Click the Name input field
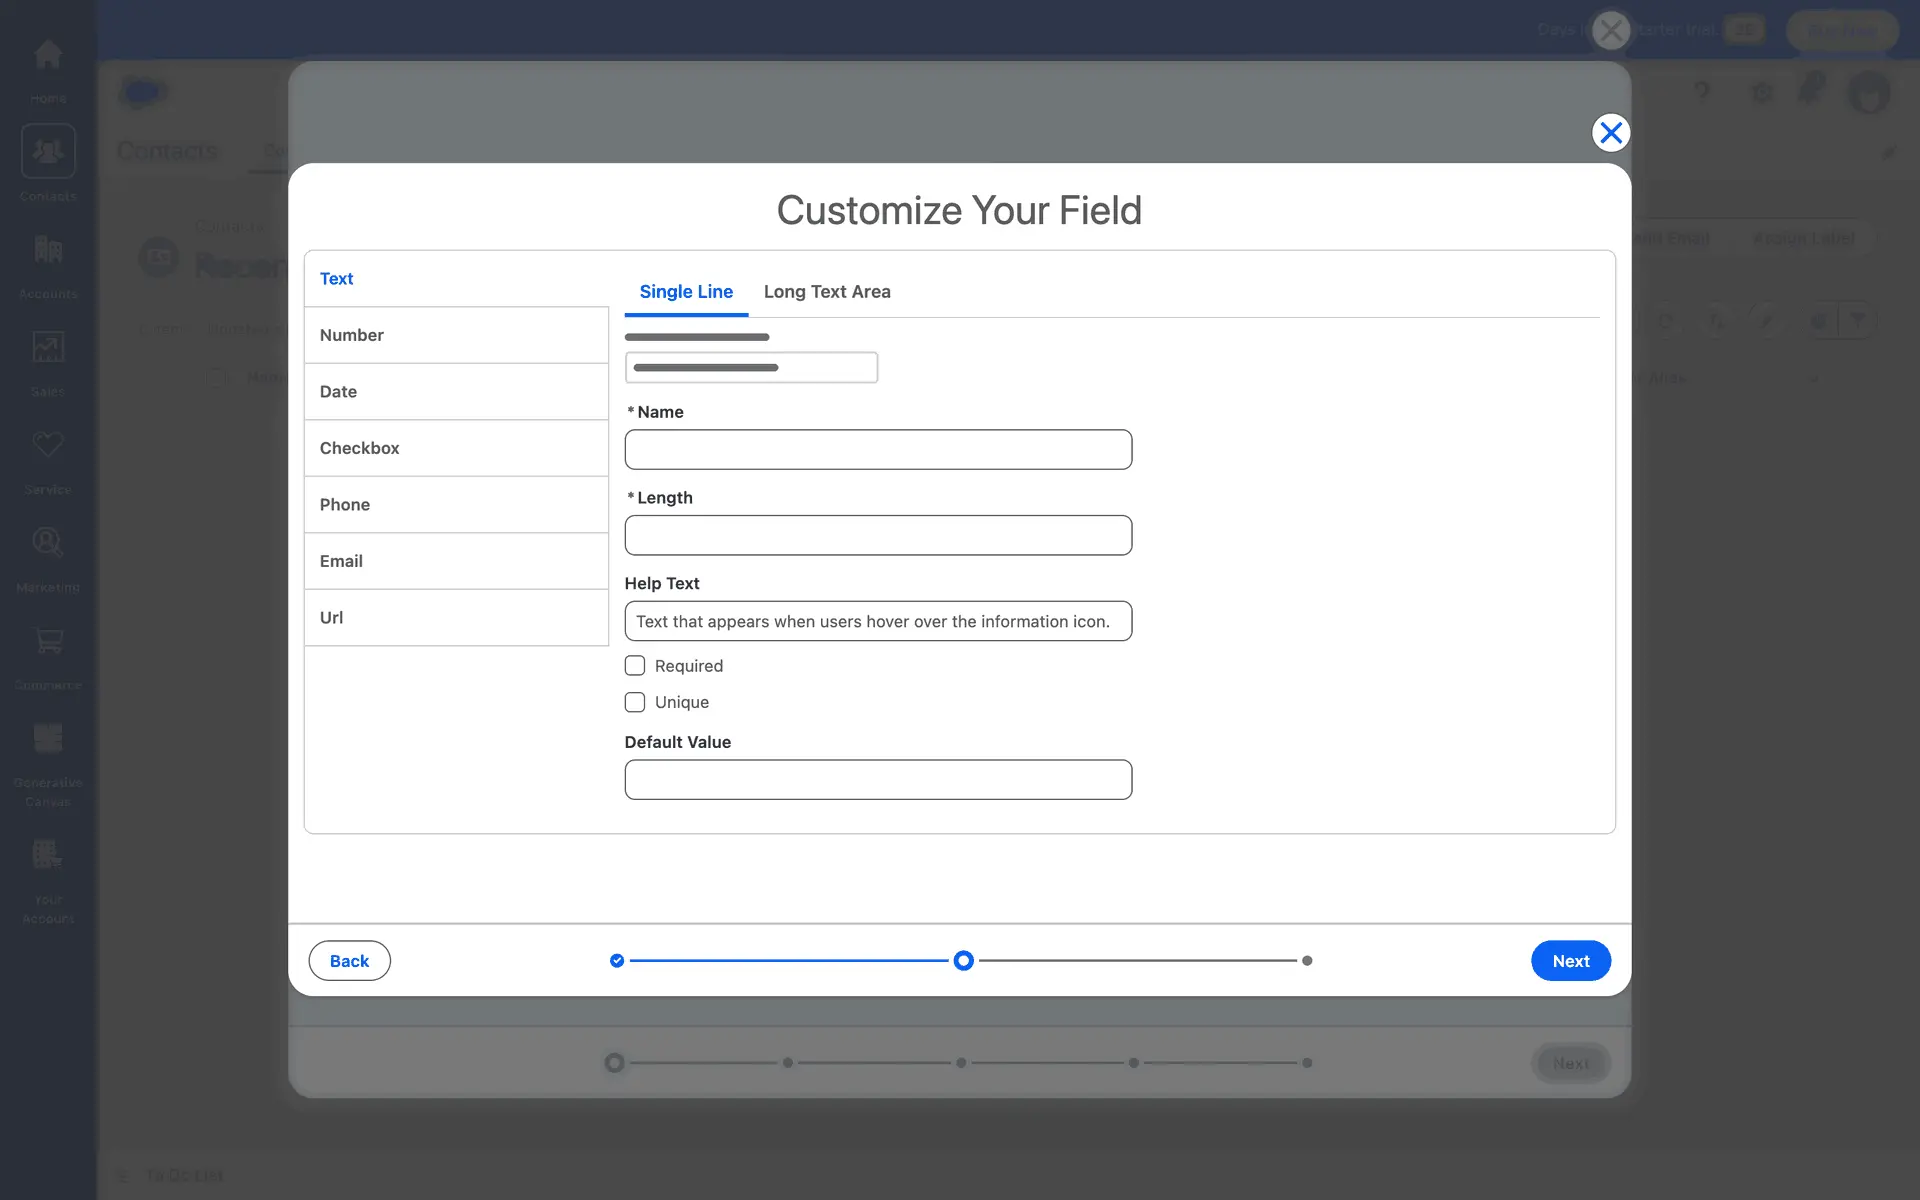1920x1200 pixels. [878, 450]
